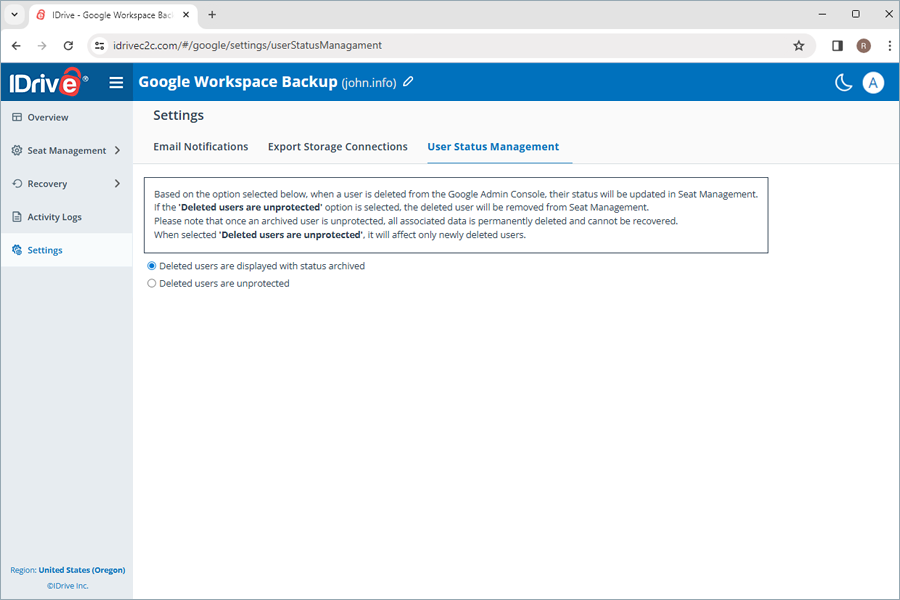Toggle dark mode with the moon icon

(842, 83)
